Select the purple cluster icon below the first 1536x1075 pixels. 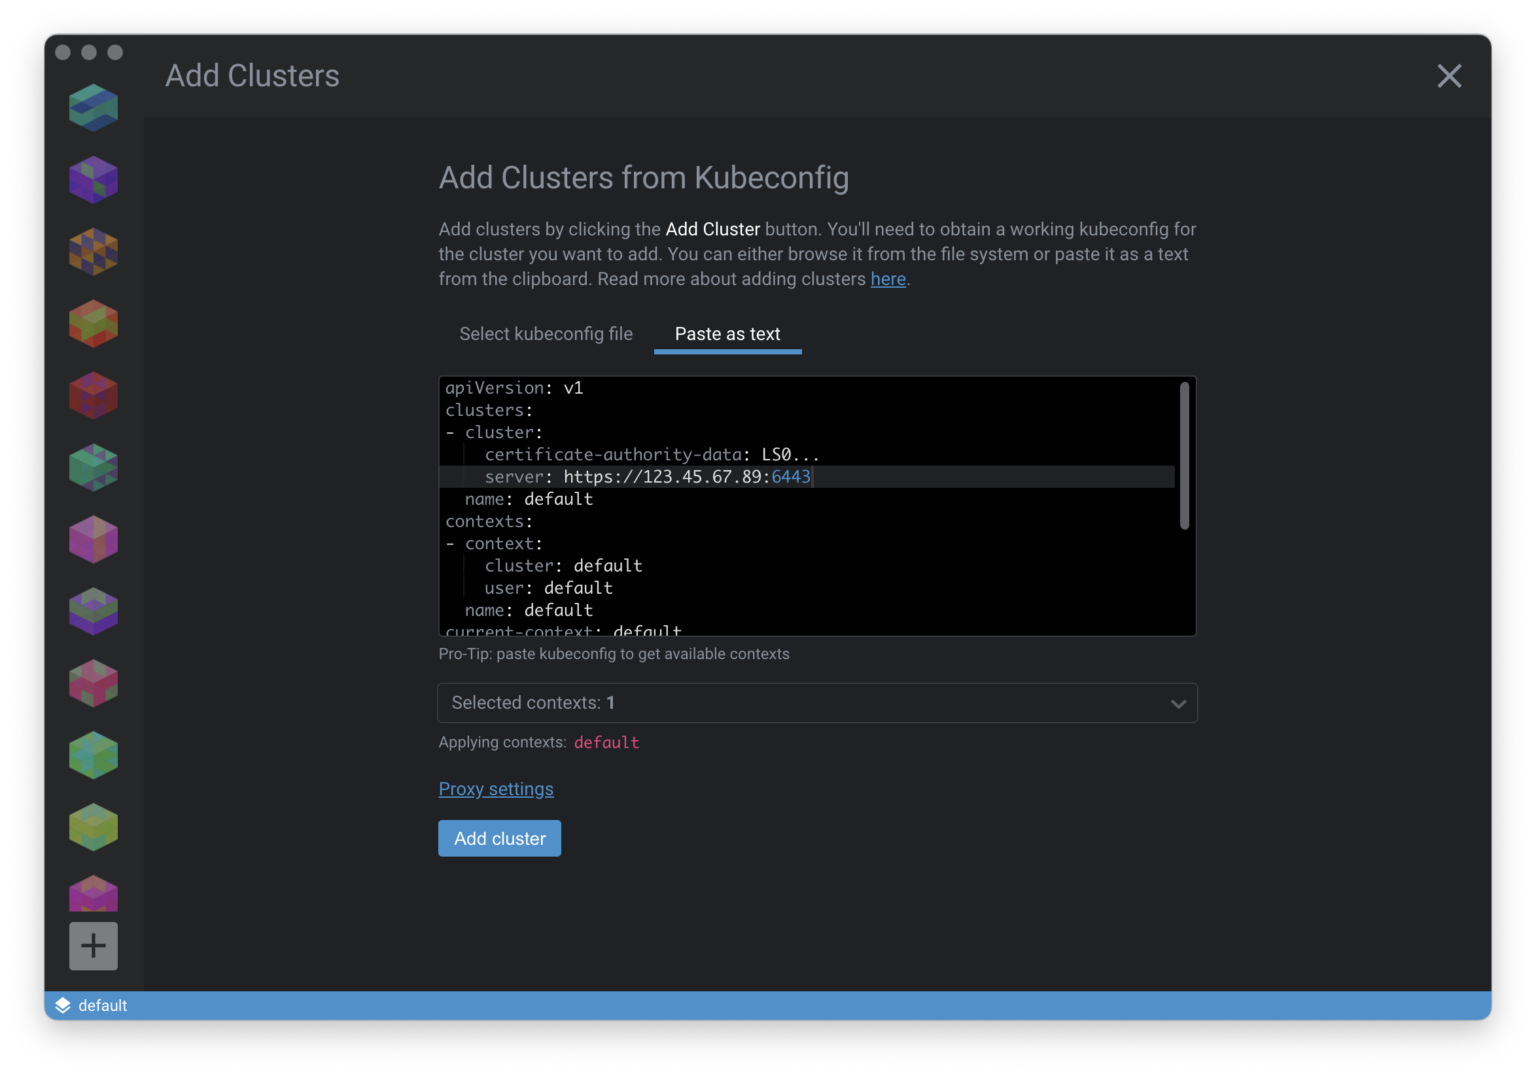pyautogui.click(x=93, y=180)
